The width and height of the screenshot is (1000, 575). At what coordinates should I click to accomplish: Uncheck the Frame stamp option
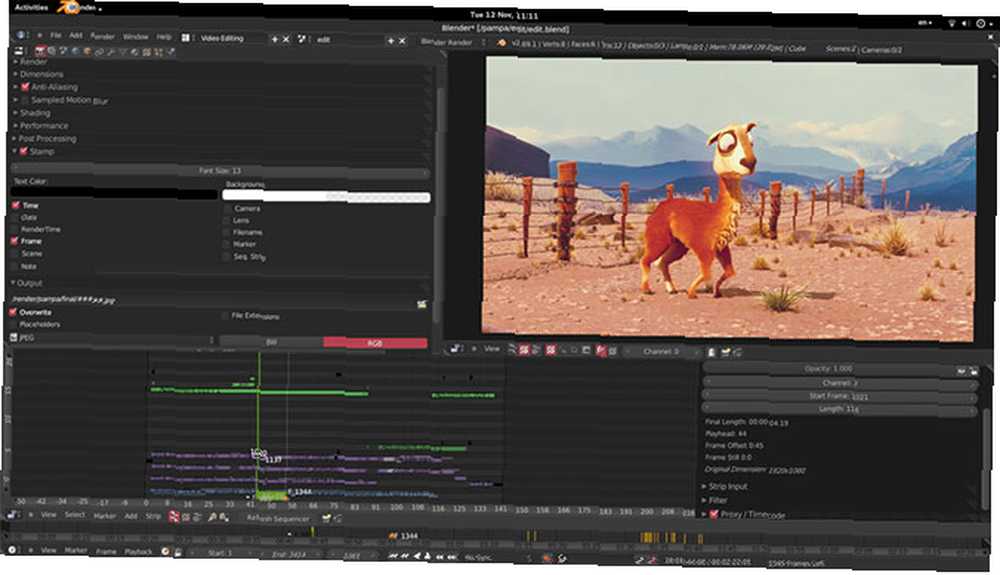tap(15, 241)
